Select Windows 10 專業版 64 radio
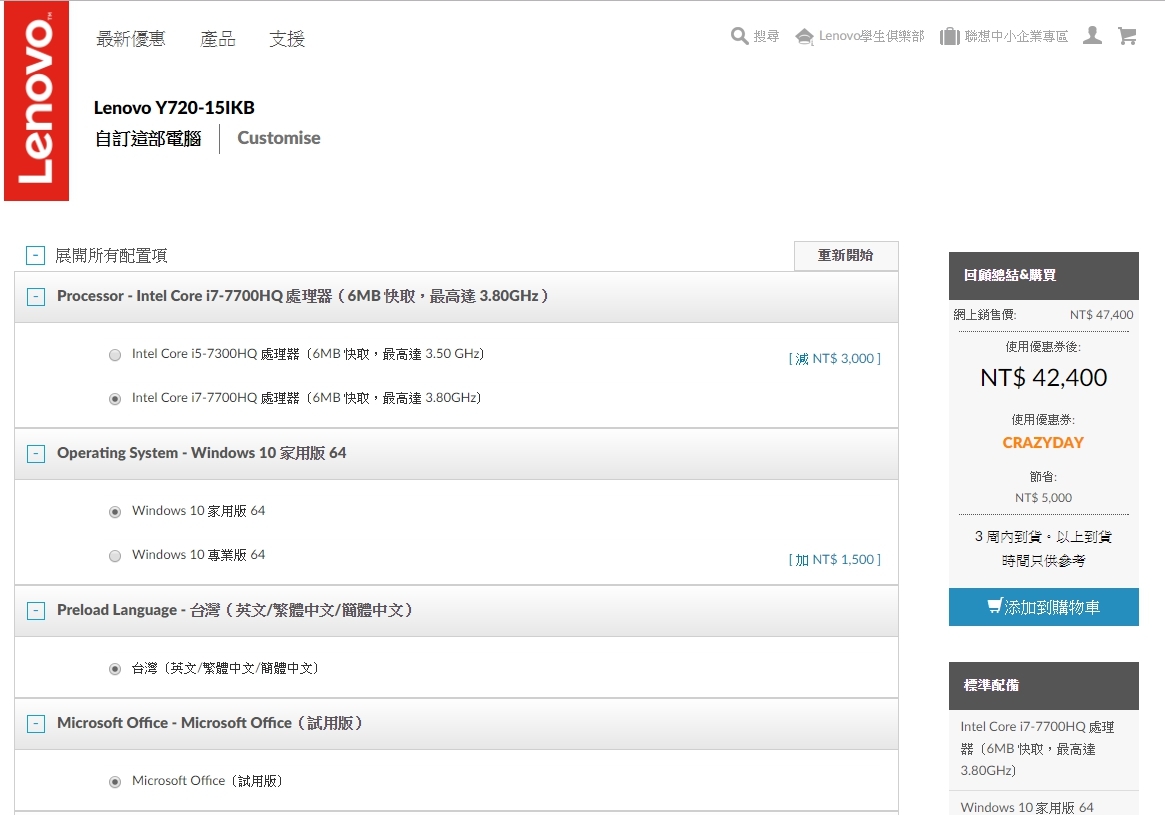The height and width of the screenshot is (815, 1165). pos(115,556)
